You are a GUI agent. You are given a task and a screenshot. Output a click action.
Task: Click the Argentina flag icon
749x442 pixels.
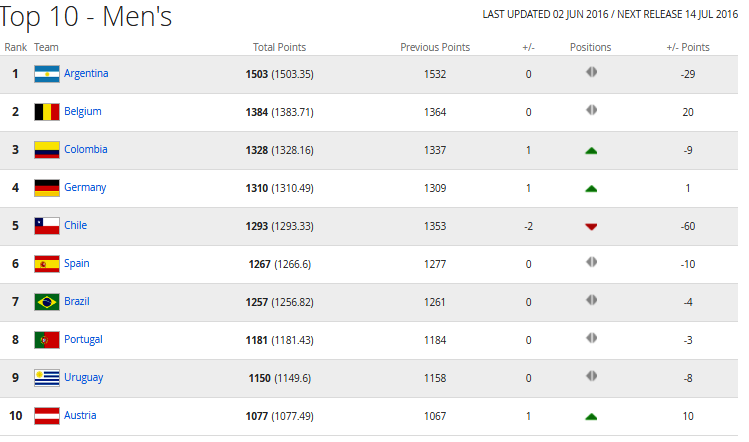(47, 74)
